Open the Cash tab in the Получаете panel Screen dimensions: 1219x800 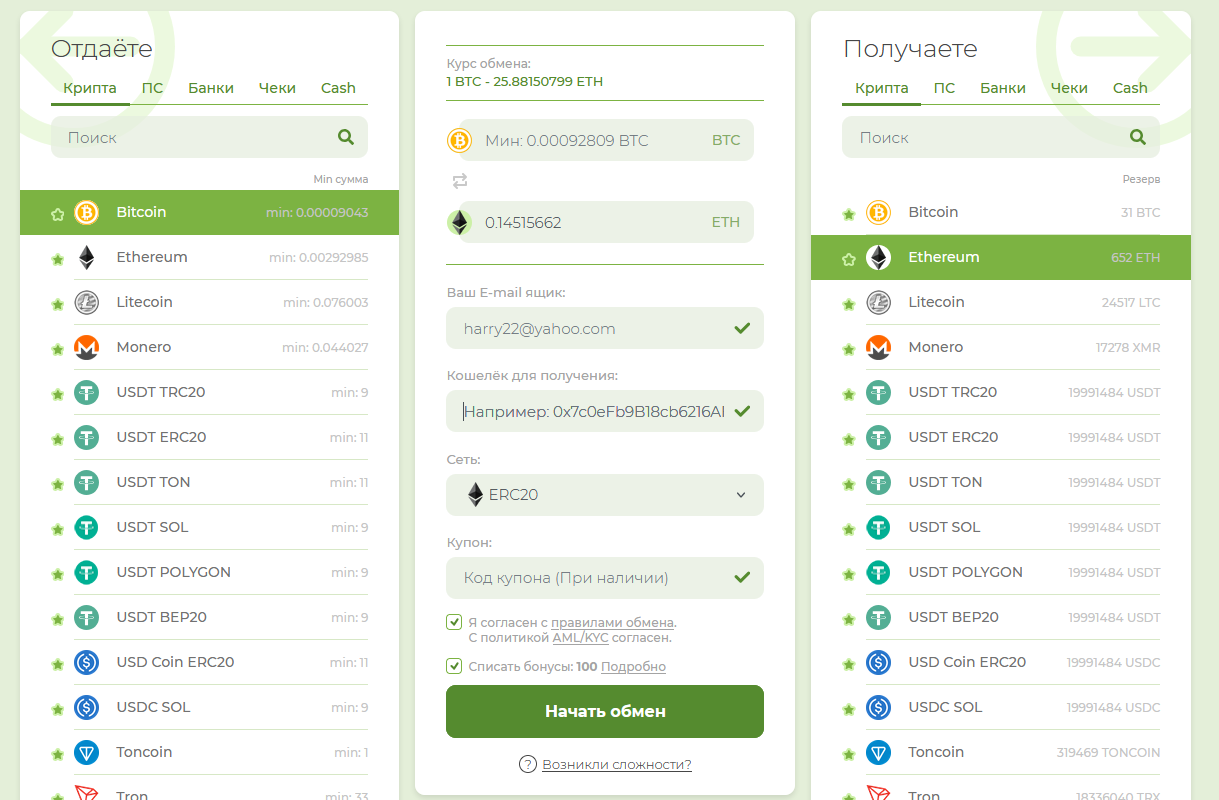click(x=1130, y=88)
